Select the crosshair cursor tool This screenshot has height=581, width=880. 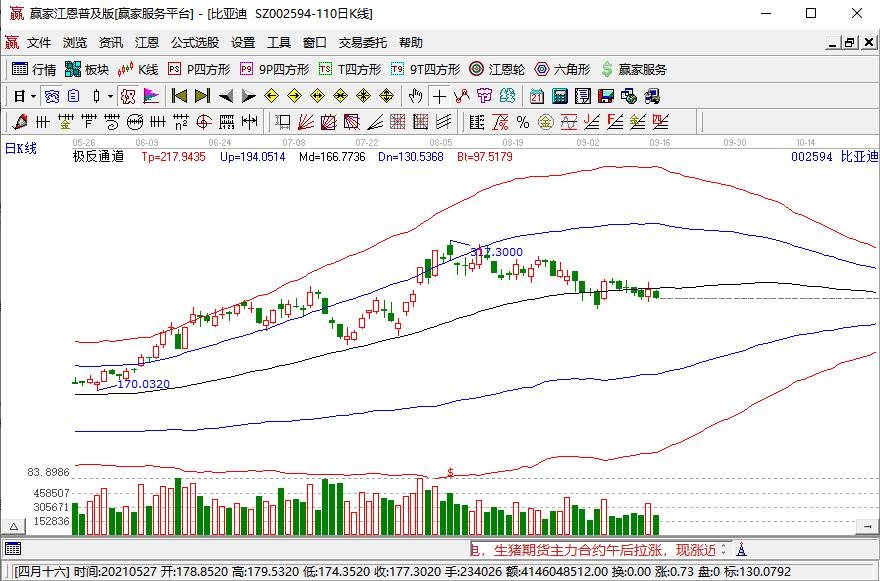click(440, 97)
